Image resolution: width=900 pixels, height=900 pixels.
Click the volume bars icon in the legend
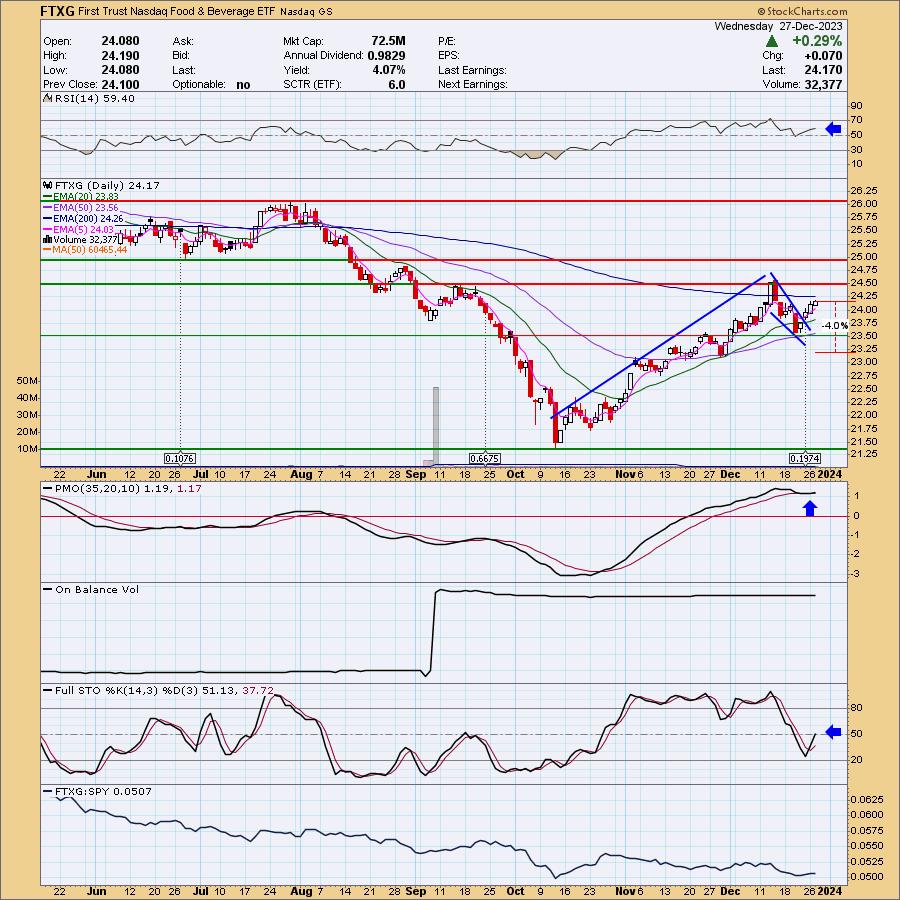click(x=48, y=239)
